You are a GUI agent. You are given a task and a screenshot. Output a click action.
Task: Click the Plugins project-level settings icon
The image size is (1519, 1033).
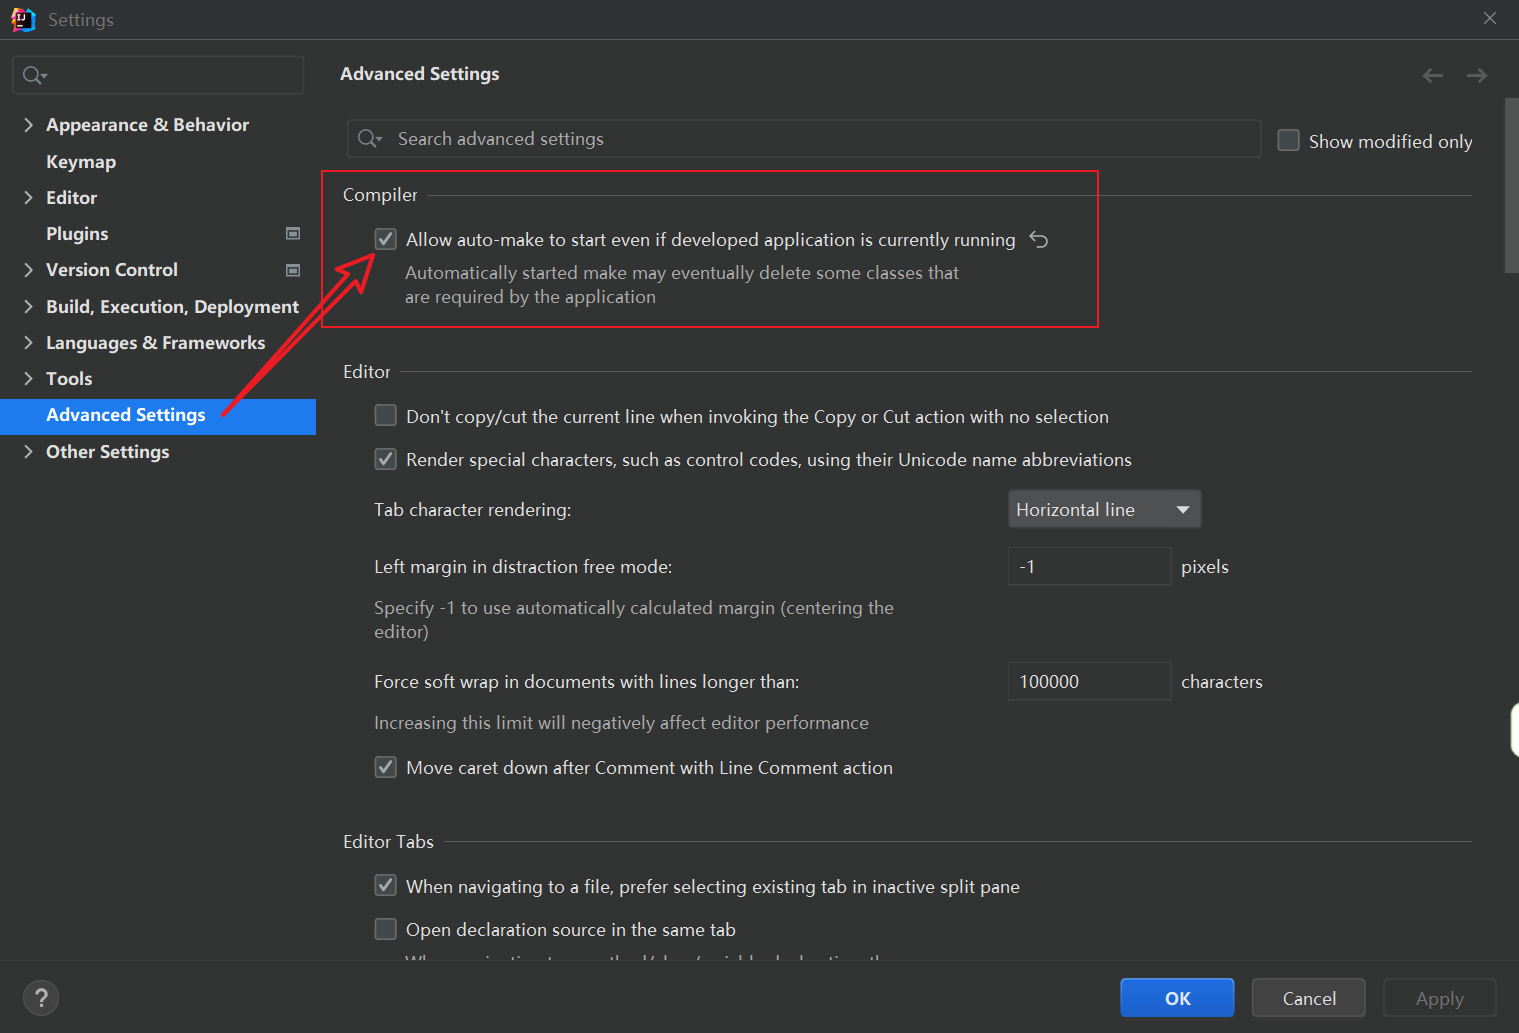293,234
